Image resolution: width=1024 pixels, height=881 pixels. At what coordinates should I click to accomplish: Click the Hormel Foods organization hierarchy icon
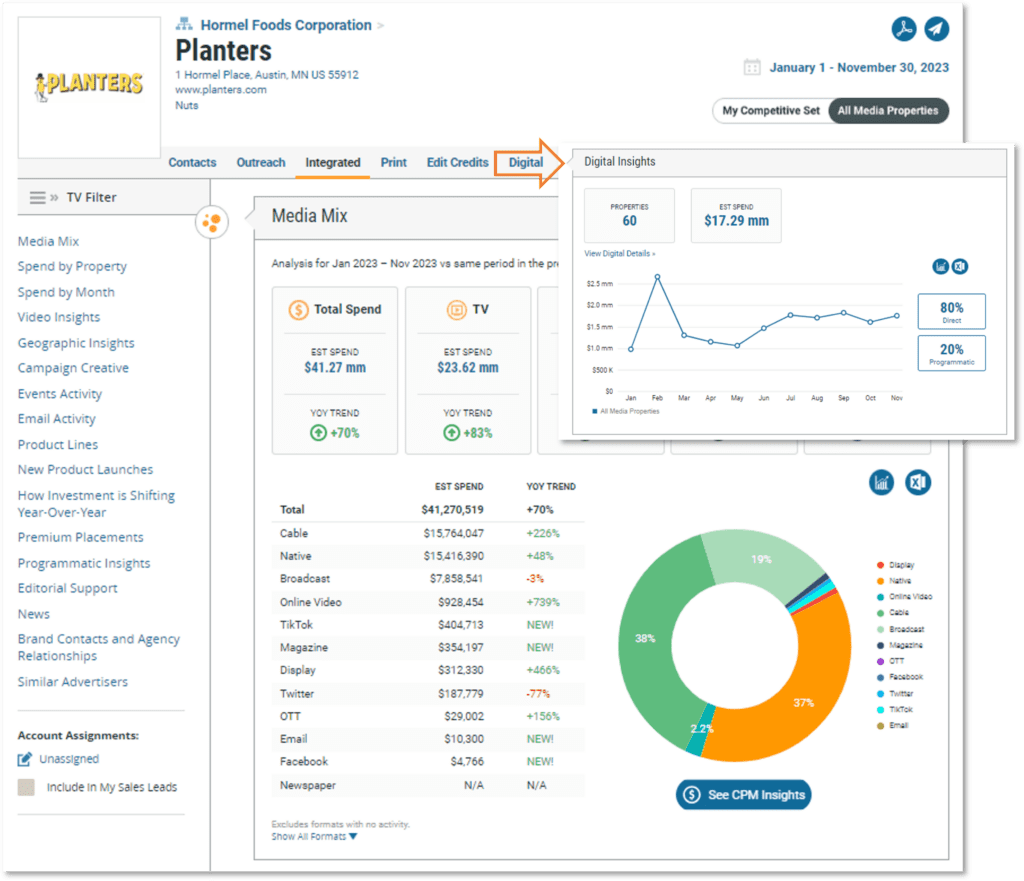[184, 24]
